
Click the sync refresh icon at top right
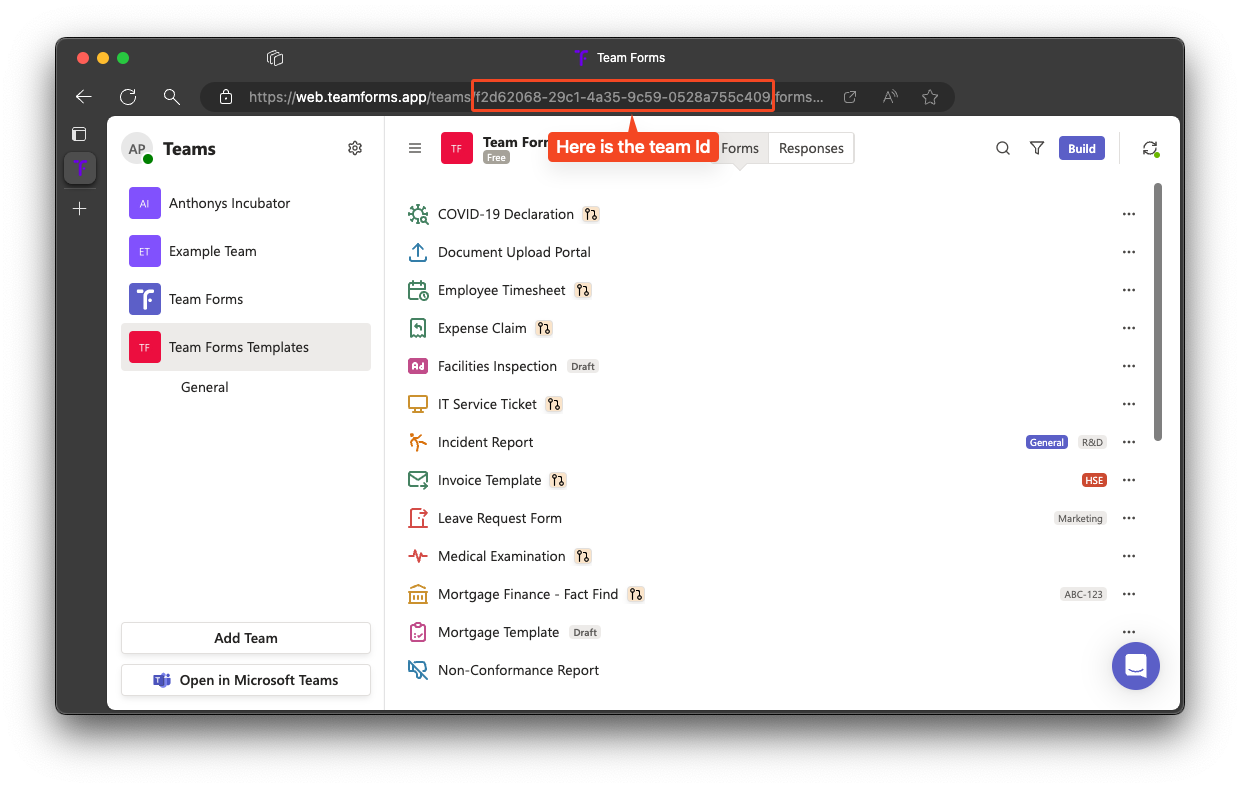(1150, 148)
